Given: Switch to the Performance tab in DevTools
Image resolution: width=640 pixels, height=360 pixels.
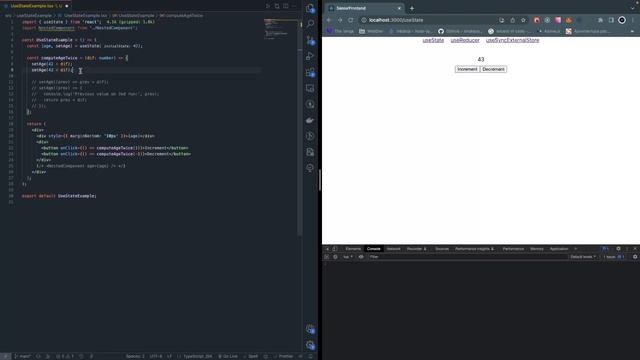Looking at the screenshot, I should [x=513, y=249].
